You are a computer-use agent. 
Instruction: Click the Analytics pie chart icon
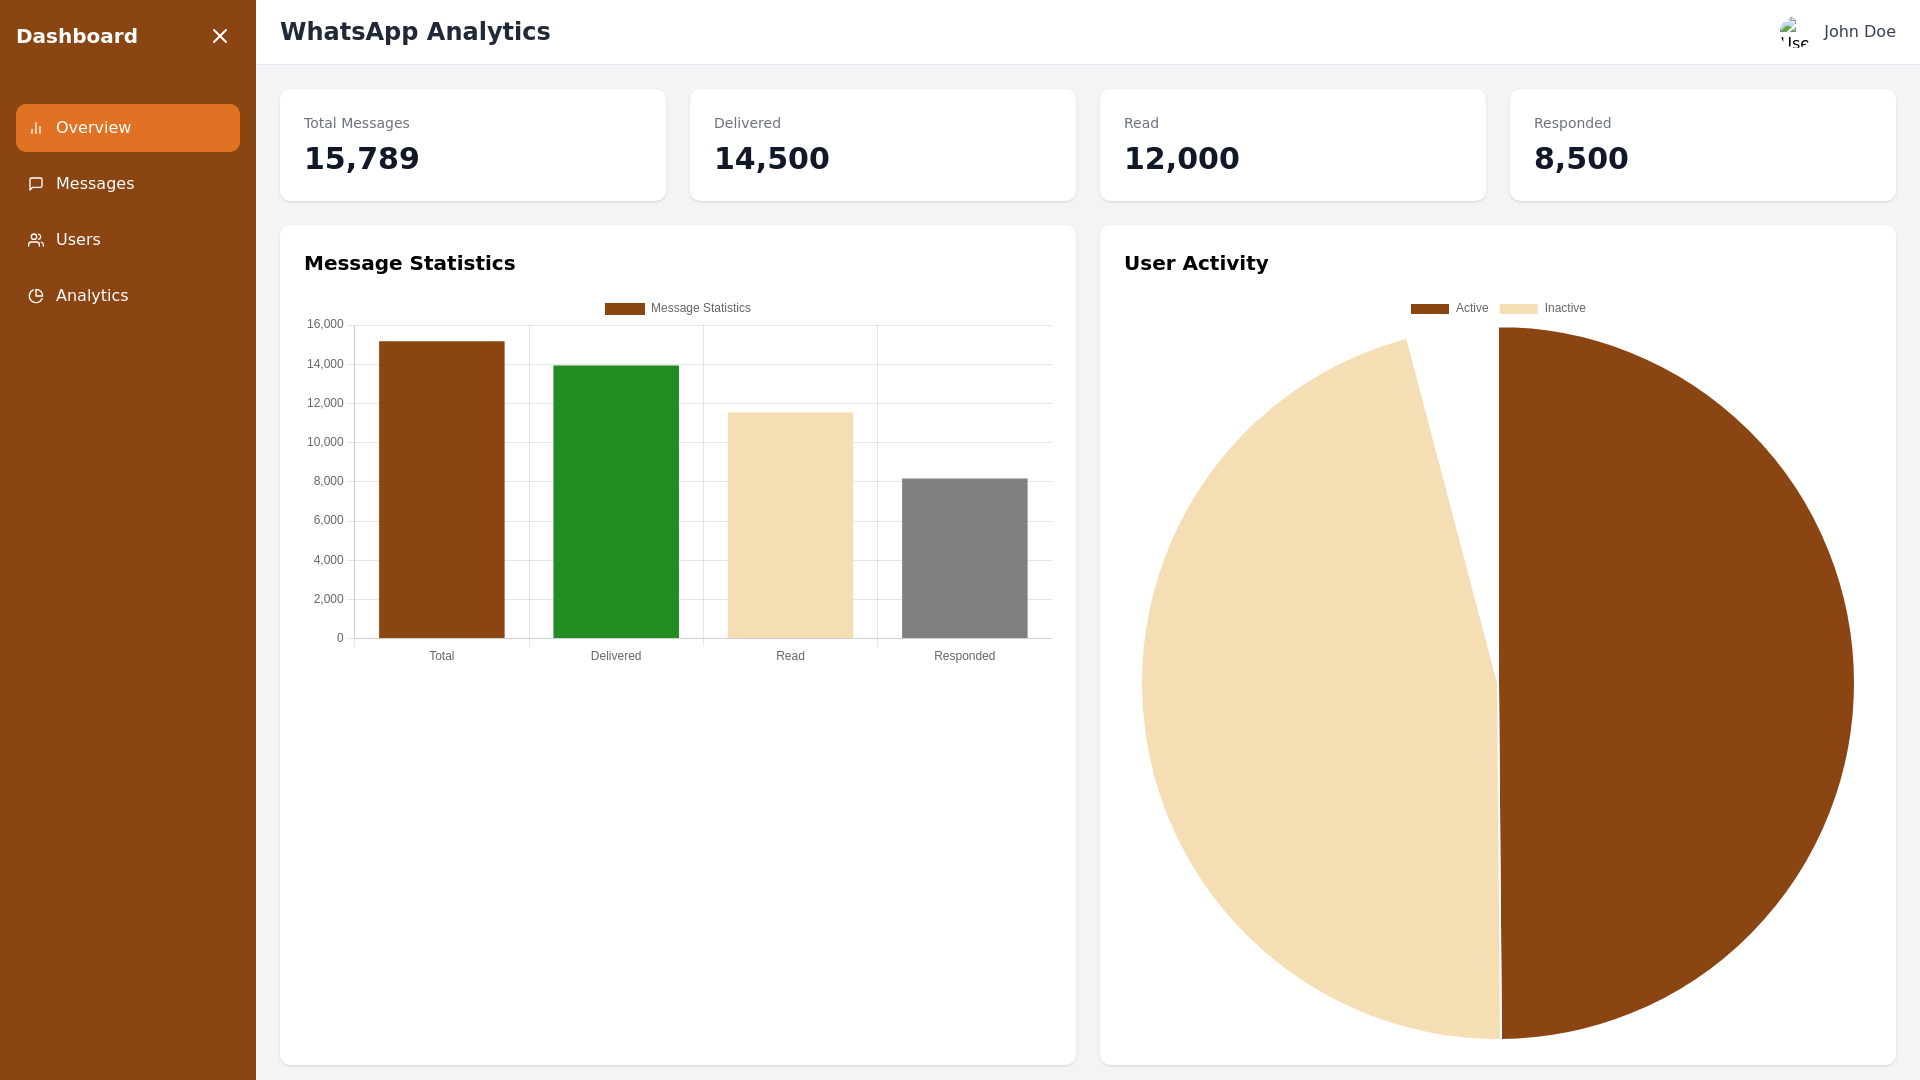point(36,296)
